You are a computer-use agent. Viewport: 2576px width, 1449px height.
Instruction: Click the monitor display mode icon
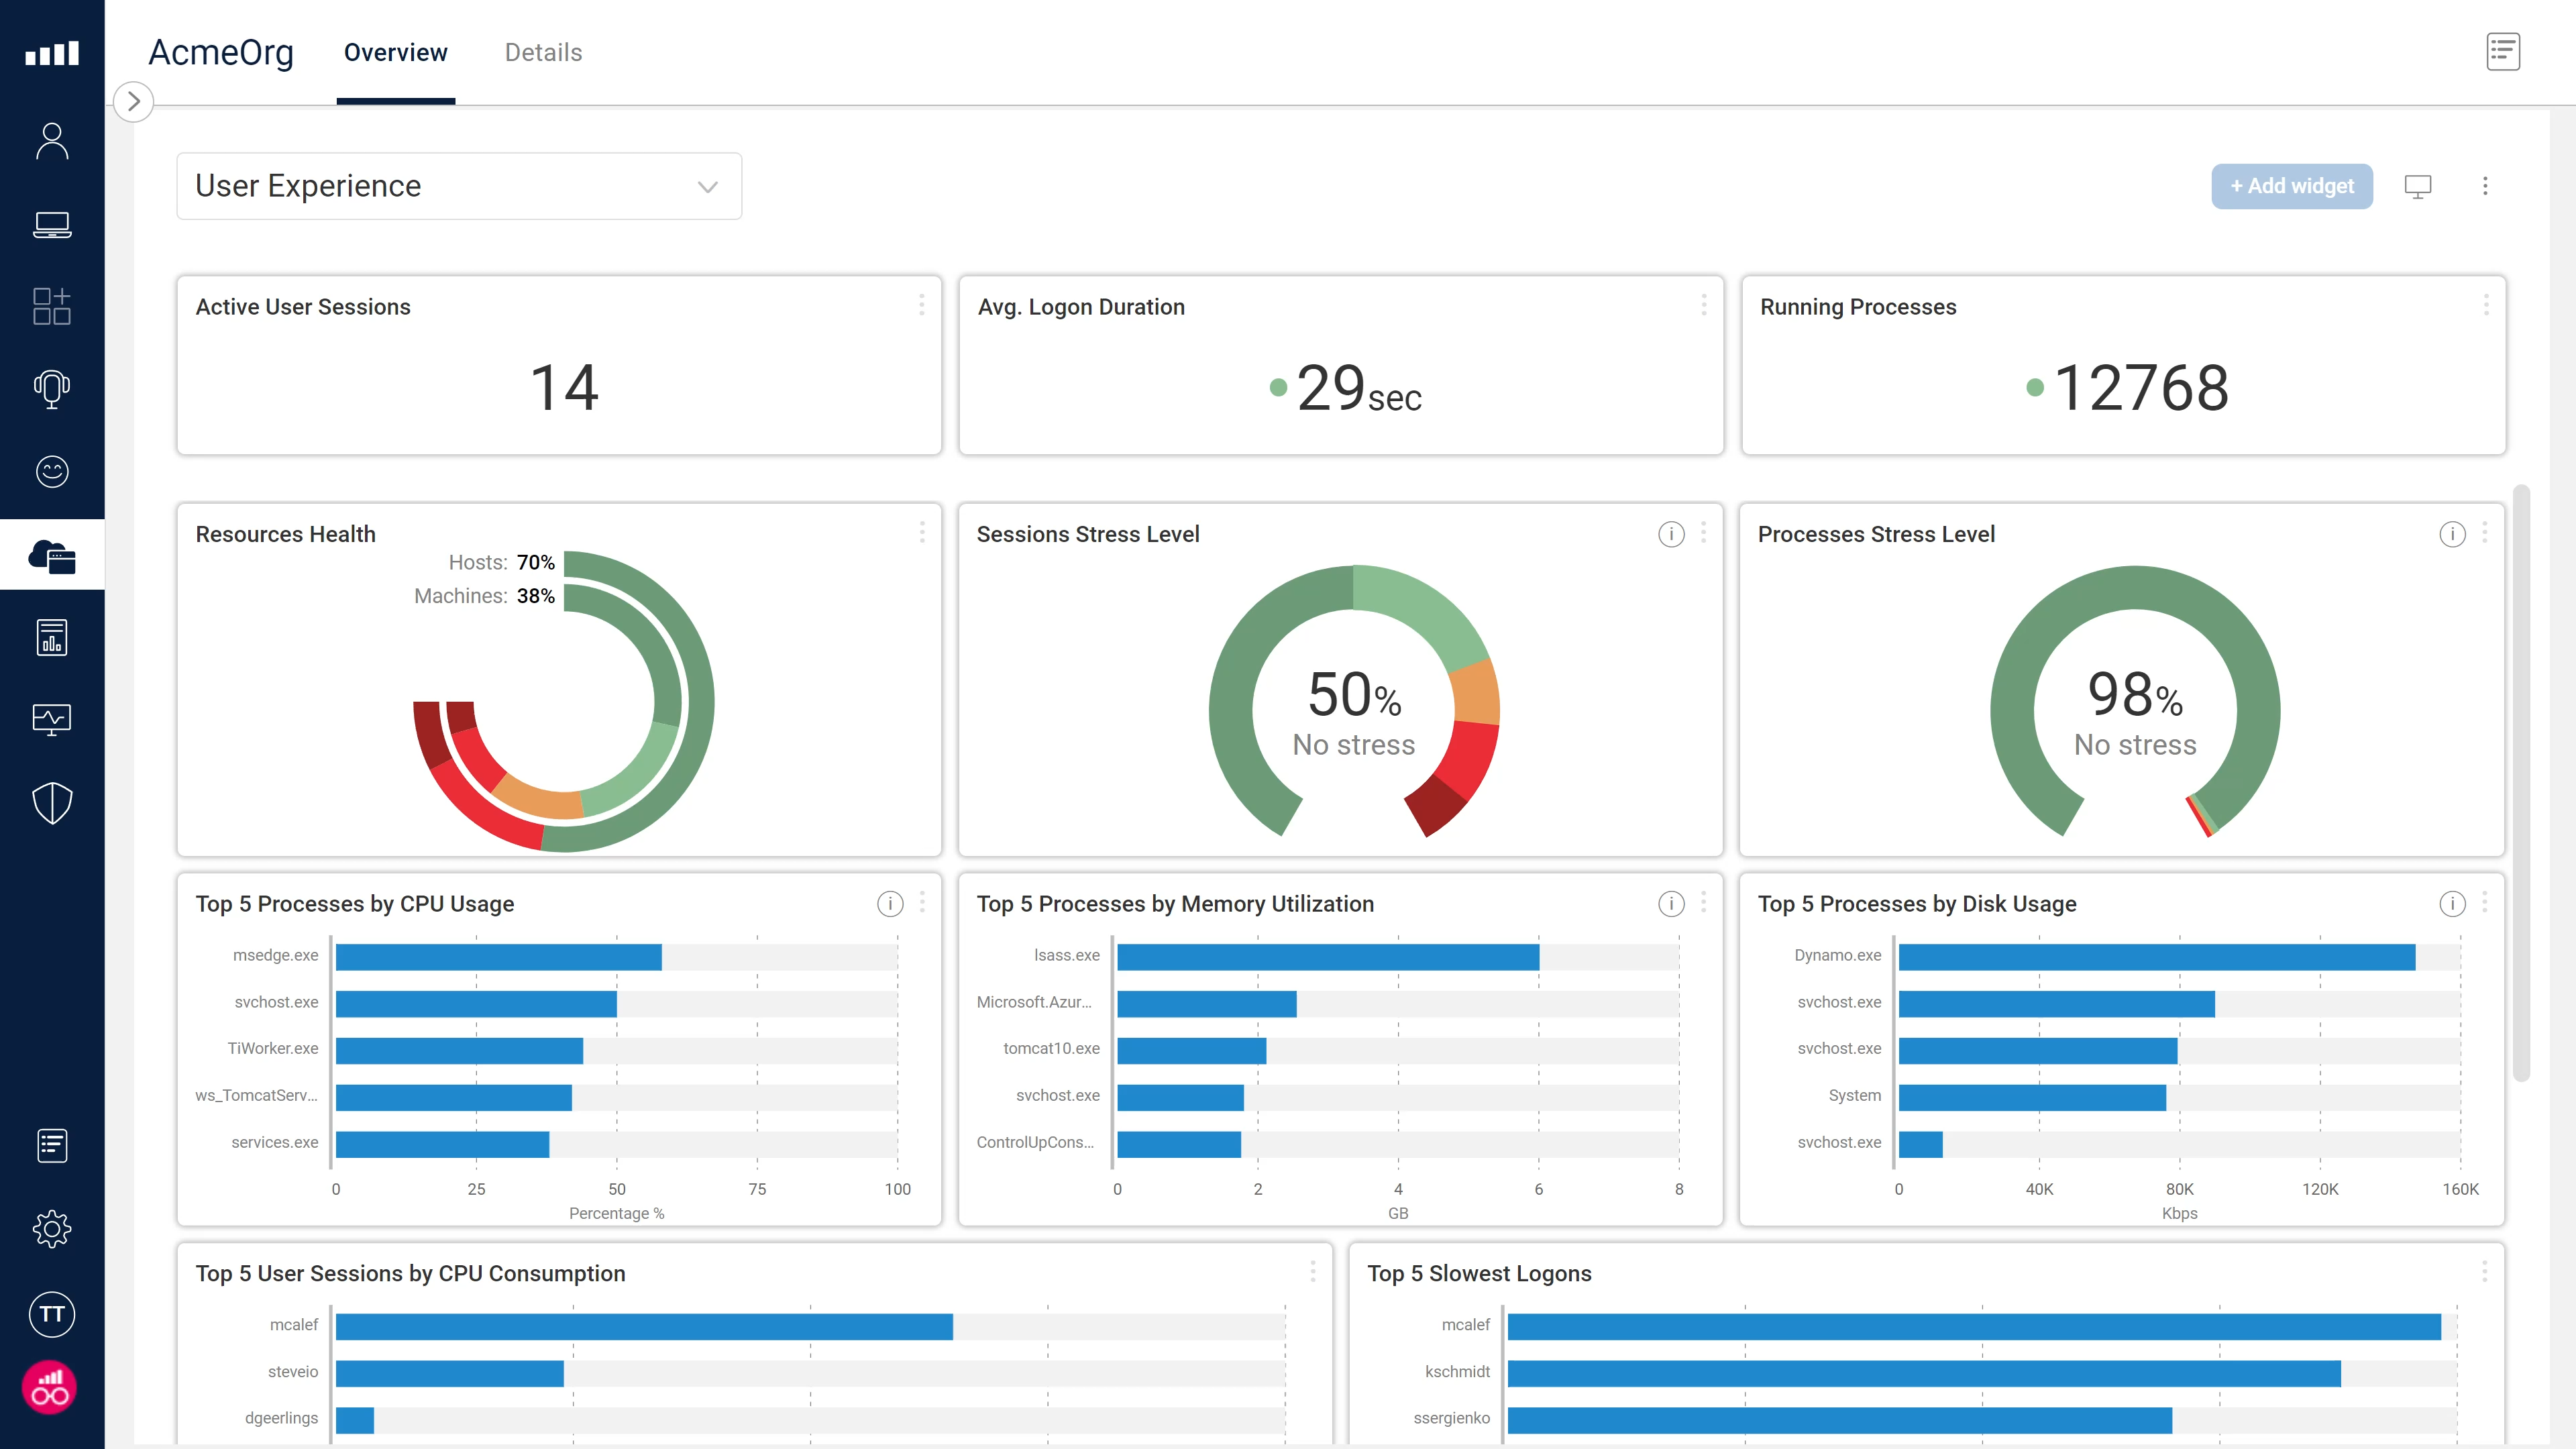tap(2417, 186)
